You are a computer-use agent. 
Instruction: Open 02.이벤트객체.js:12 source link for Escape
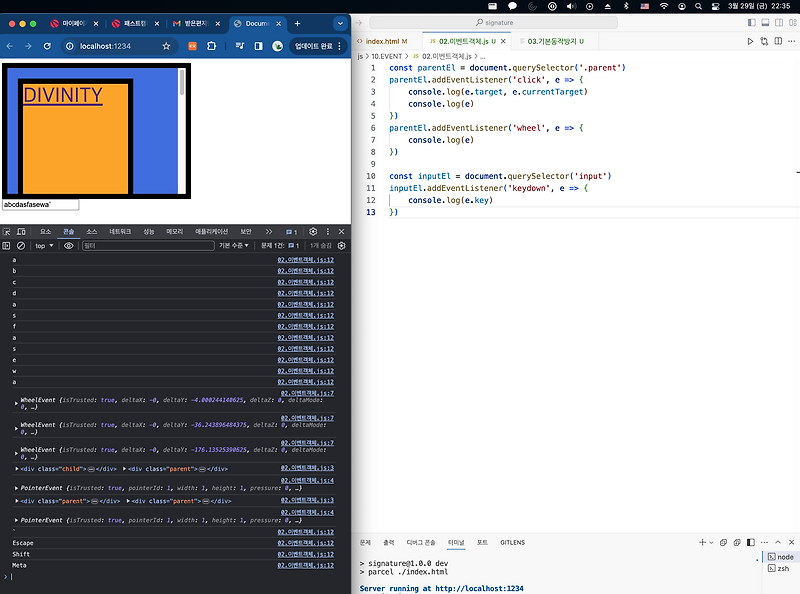point(306,543)
